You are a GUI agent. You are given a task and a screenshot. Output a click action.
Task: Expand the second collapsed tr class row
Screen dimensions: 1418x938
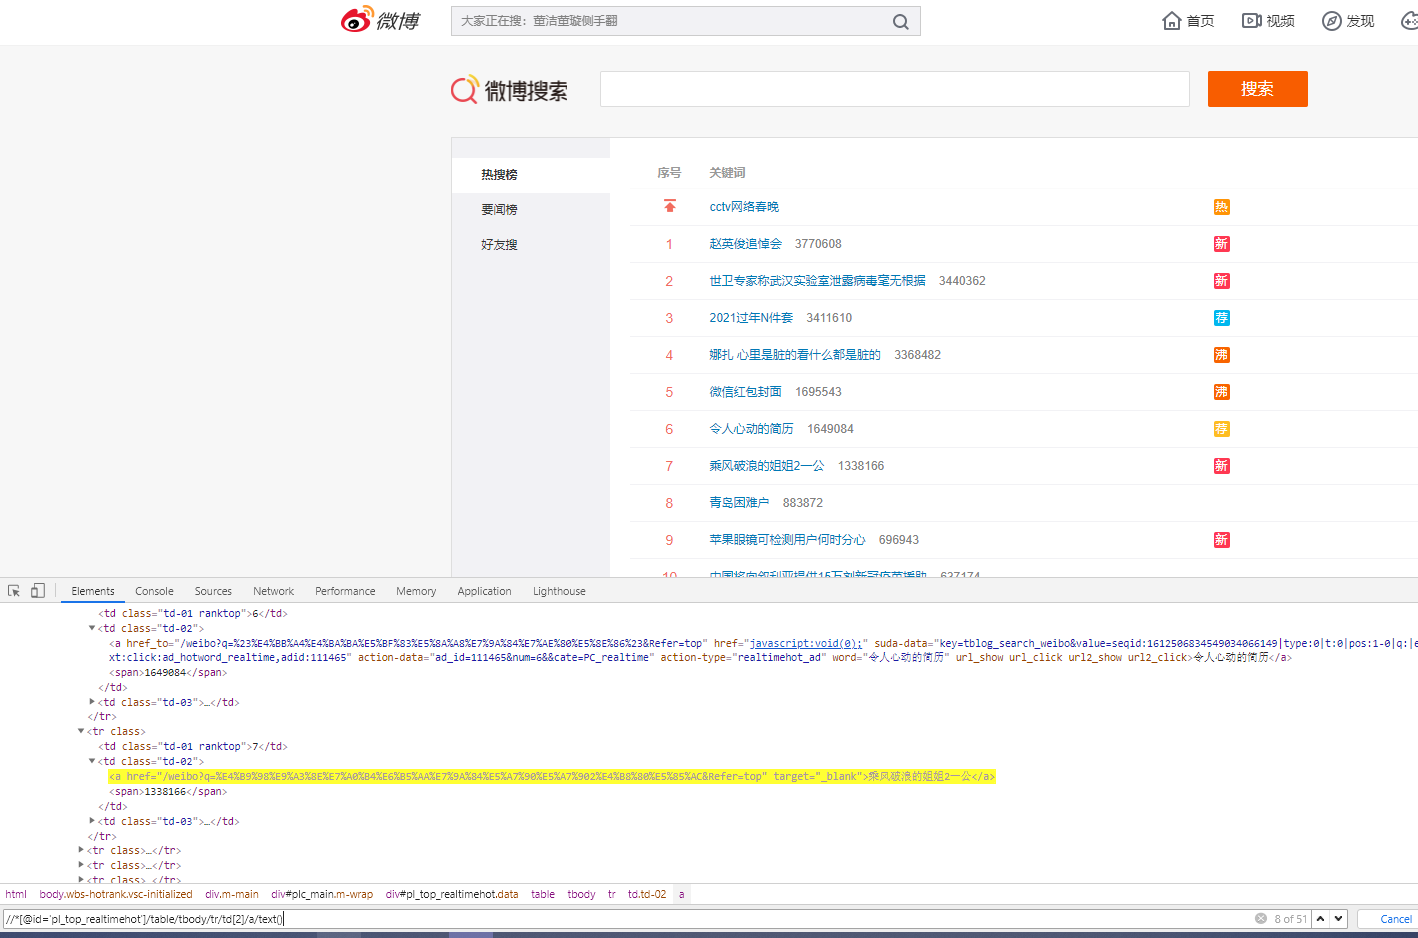click(81, 865)
